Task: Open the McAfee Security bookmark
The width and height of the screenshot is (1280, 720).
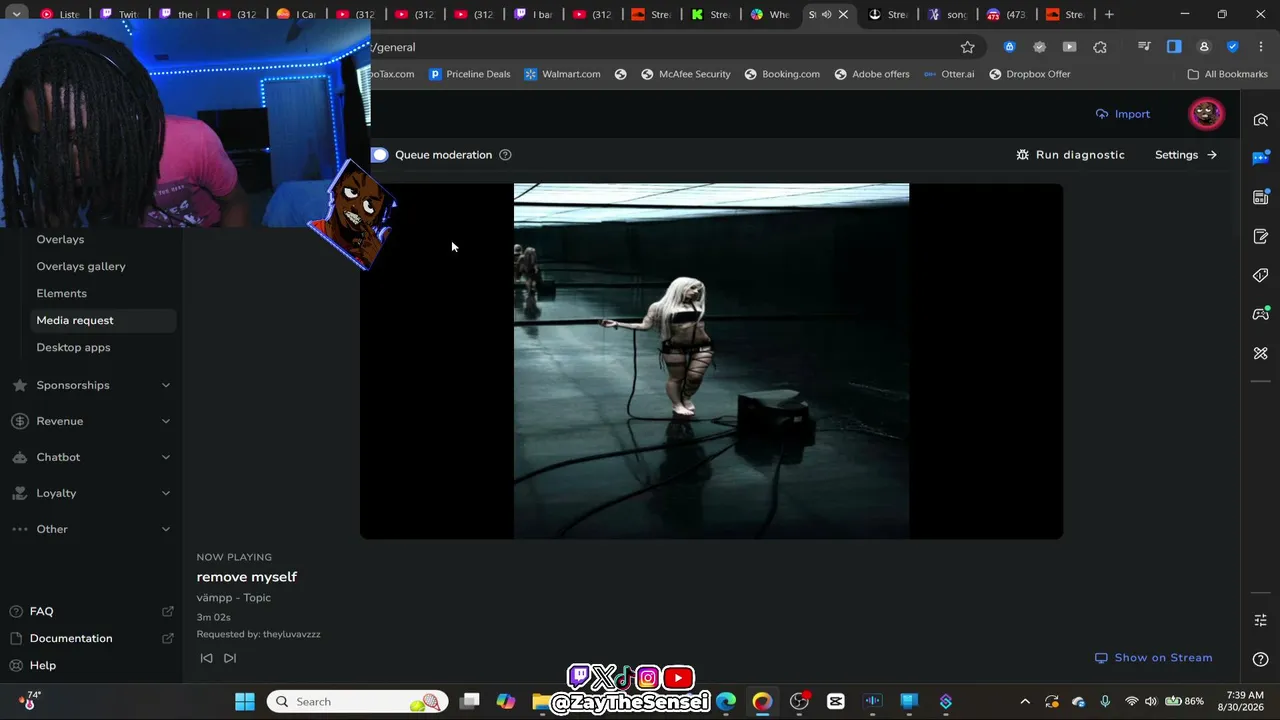Action: coord(685,74)
